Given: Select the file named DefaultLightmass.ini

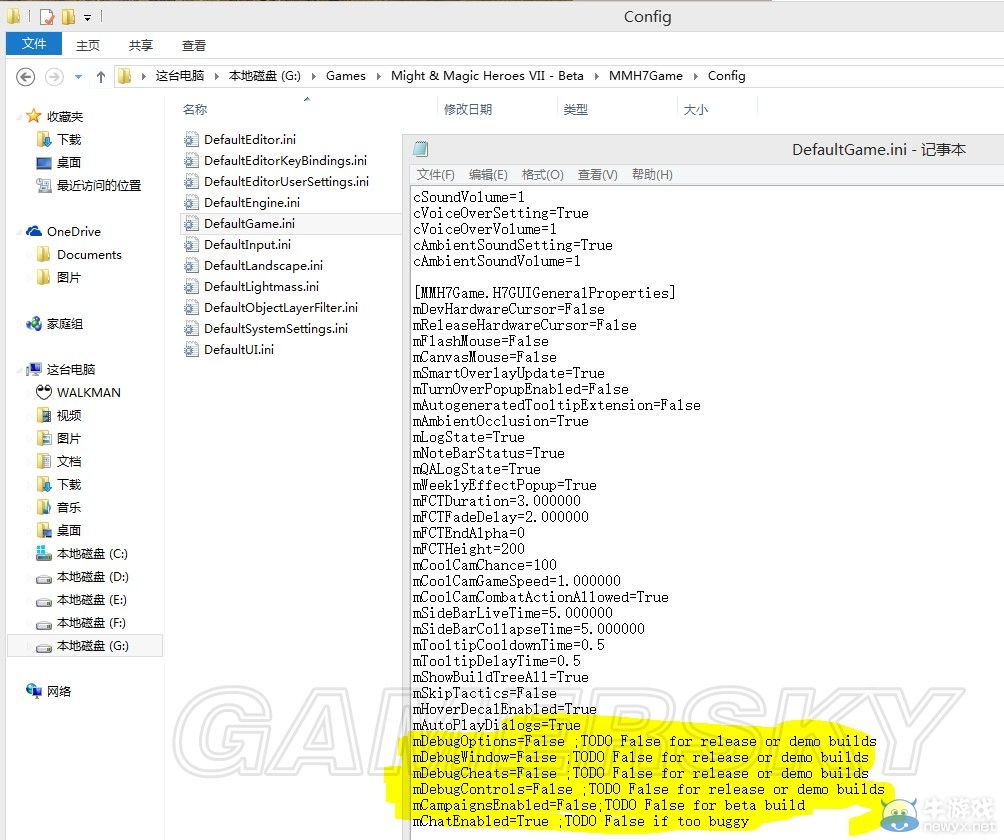Looking at the screenshot, I should [x=261, y=287].
